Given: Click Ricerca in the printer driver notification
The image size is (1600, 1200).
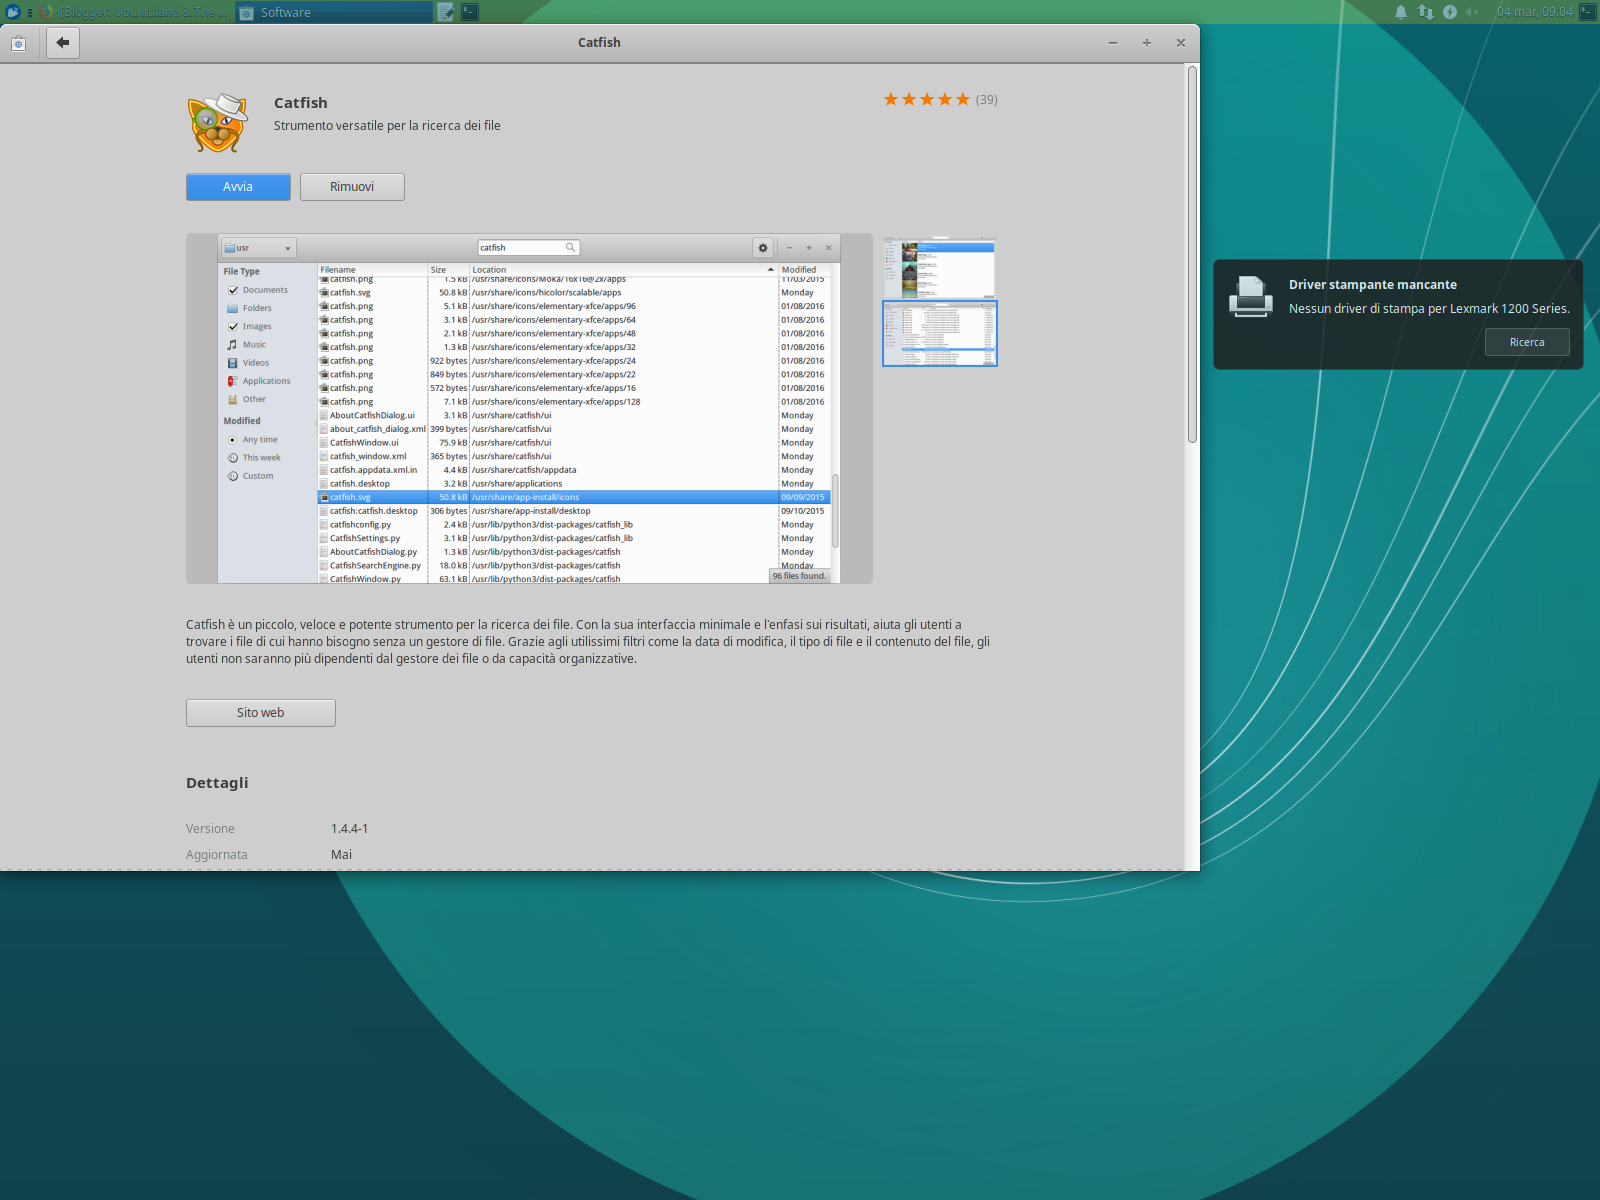Looking at the screenshot, I should point(1527,342).
